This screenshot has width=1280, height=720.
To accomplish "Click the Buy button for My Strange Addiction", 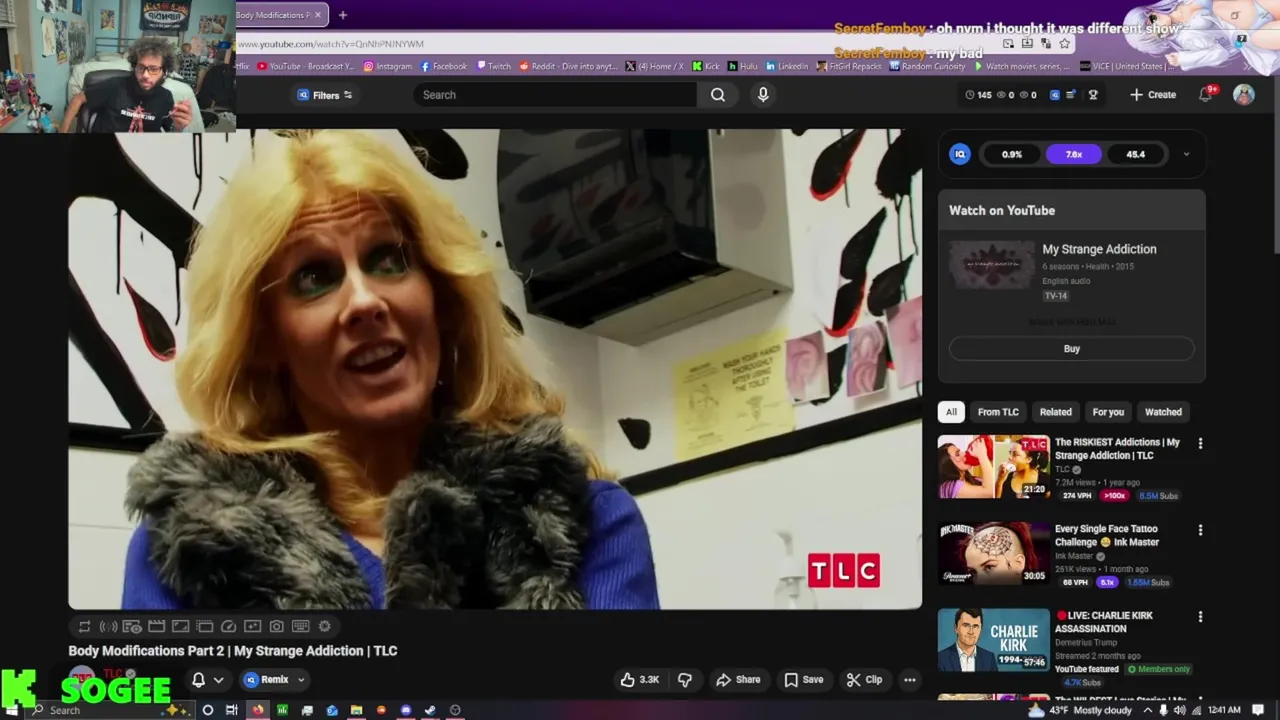I will (1071, 349).
